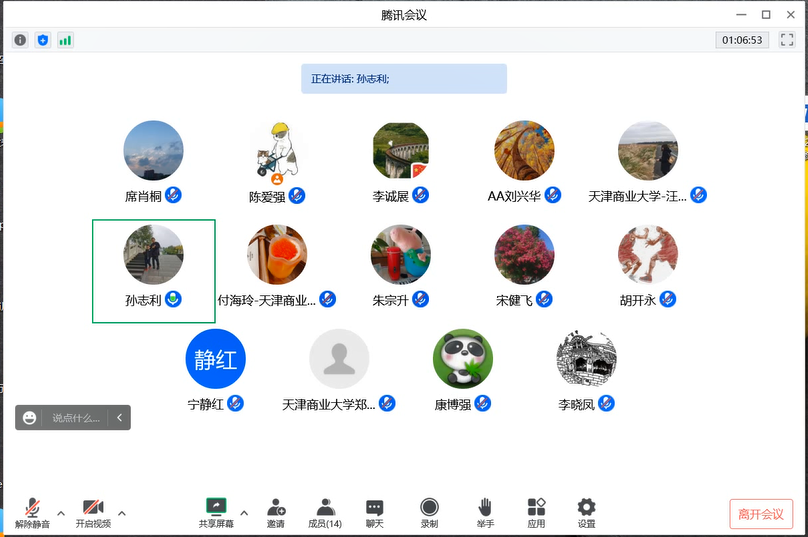
Task: Open the Chat (聊天) panel
Action: [x=375, y=512]
